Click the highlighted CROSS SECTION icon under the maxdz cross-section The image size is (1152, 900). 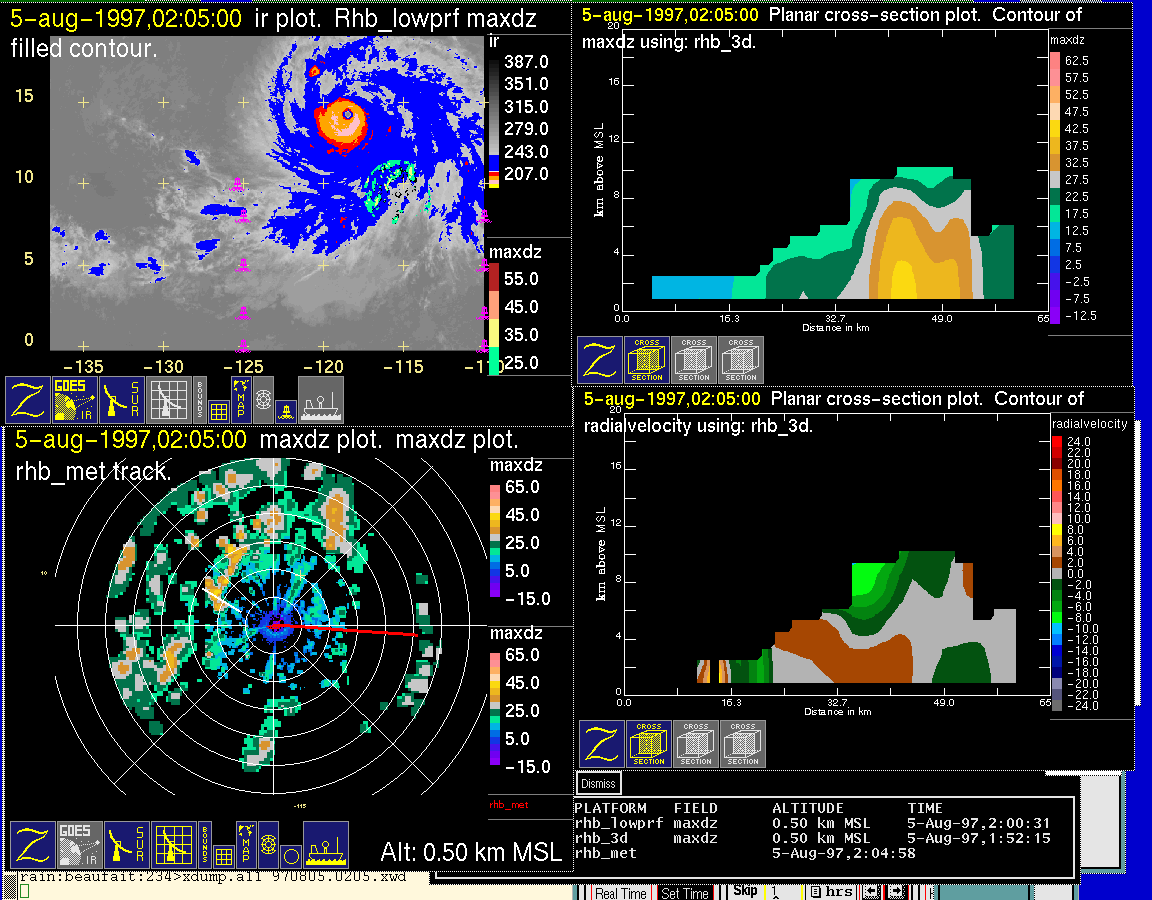pyautogui.click(x=647, y=360)
